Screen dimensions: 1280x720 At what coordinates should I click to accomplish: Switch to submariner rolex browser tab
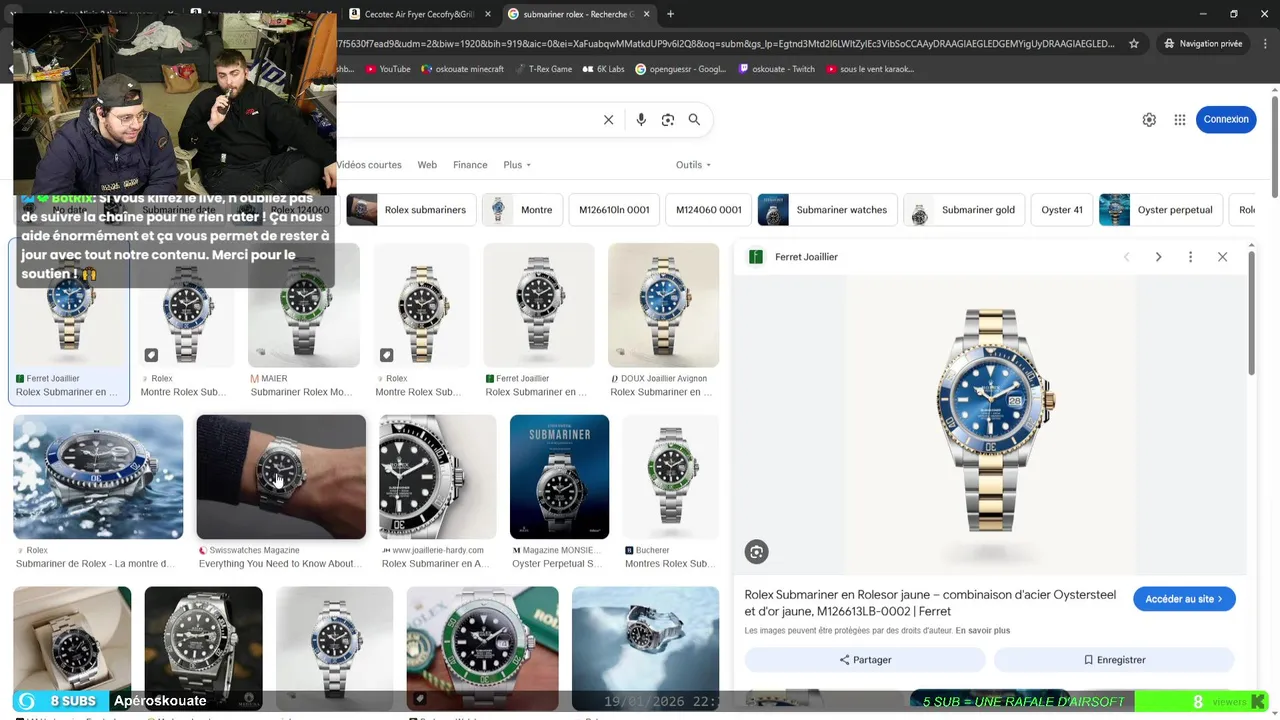click(x=578, y=14)
